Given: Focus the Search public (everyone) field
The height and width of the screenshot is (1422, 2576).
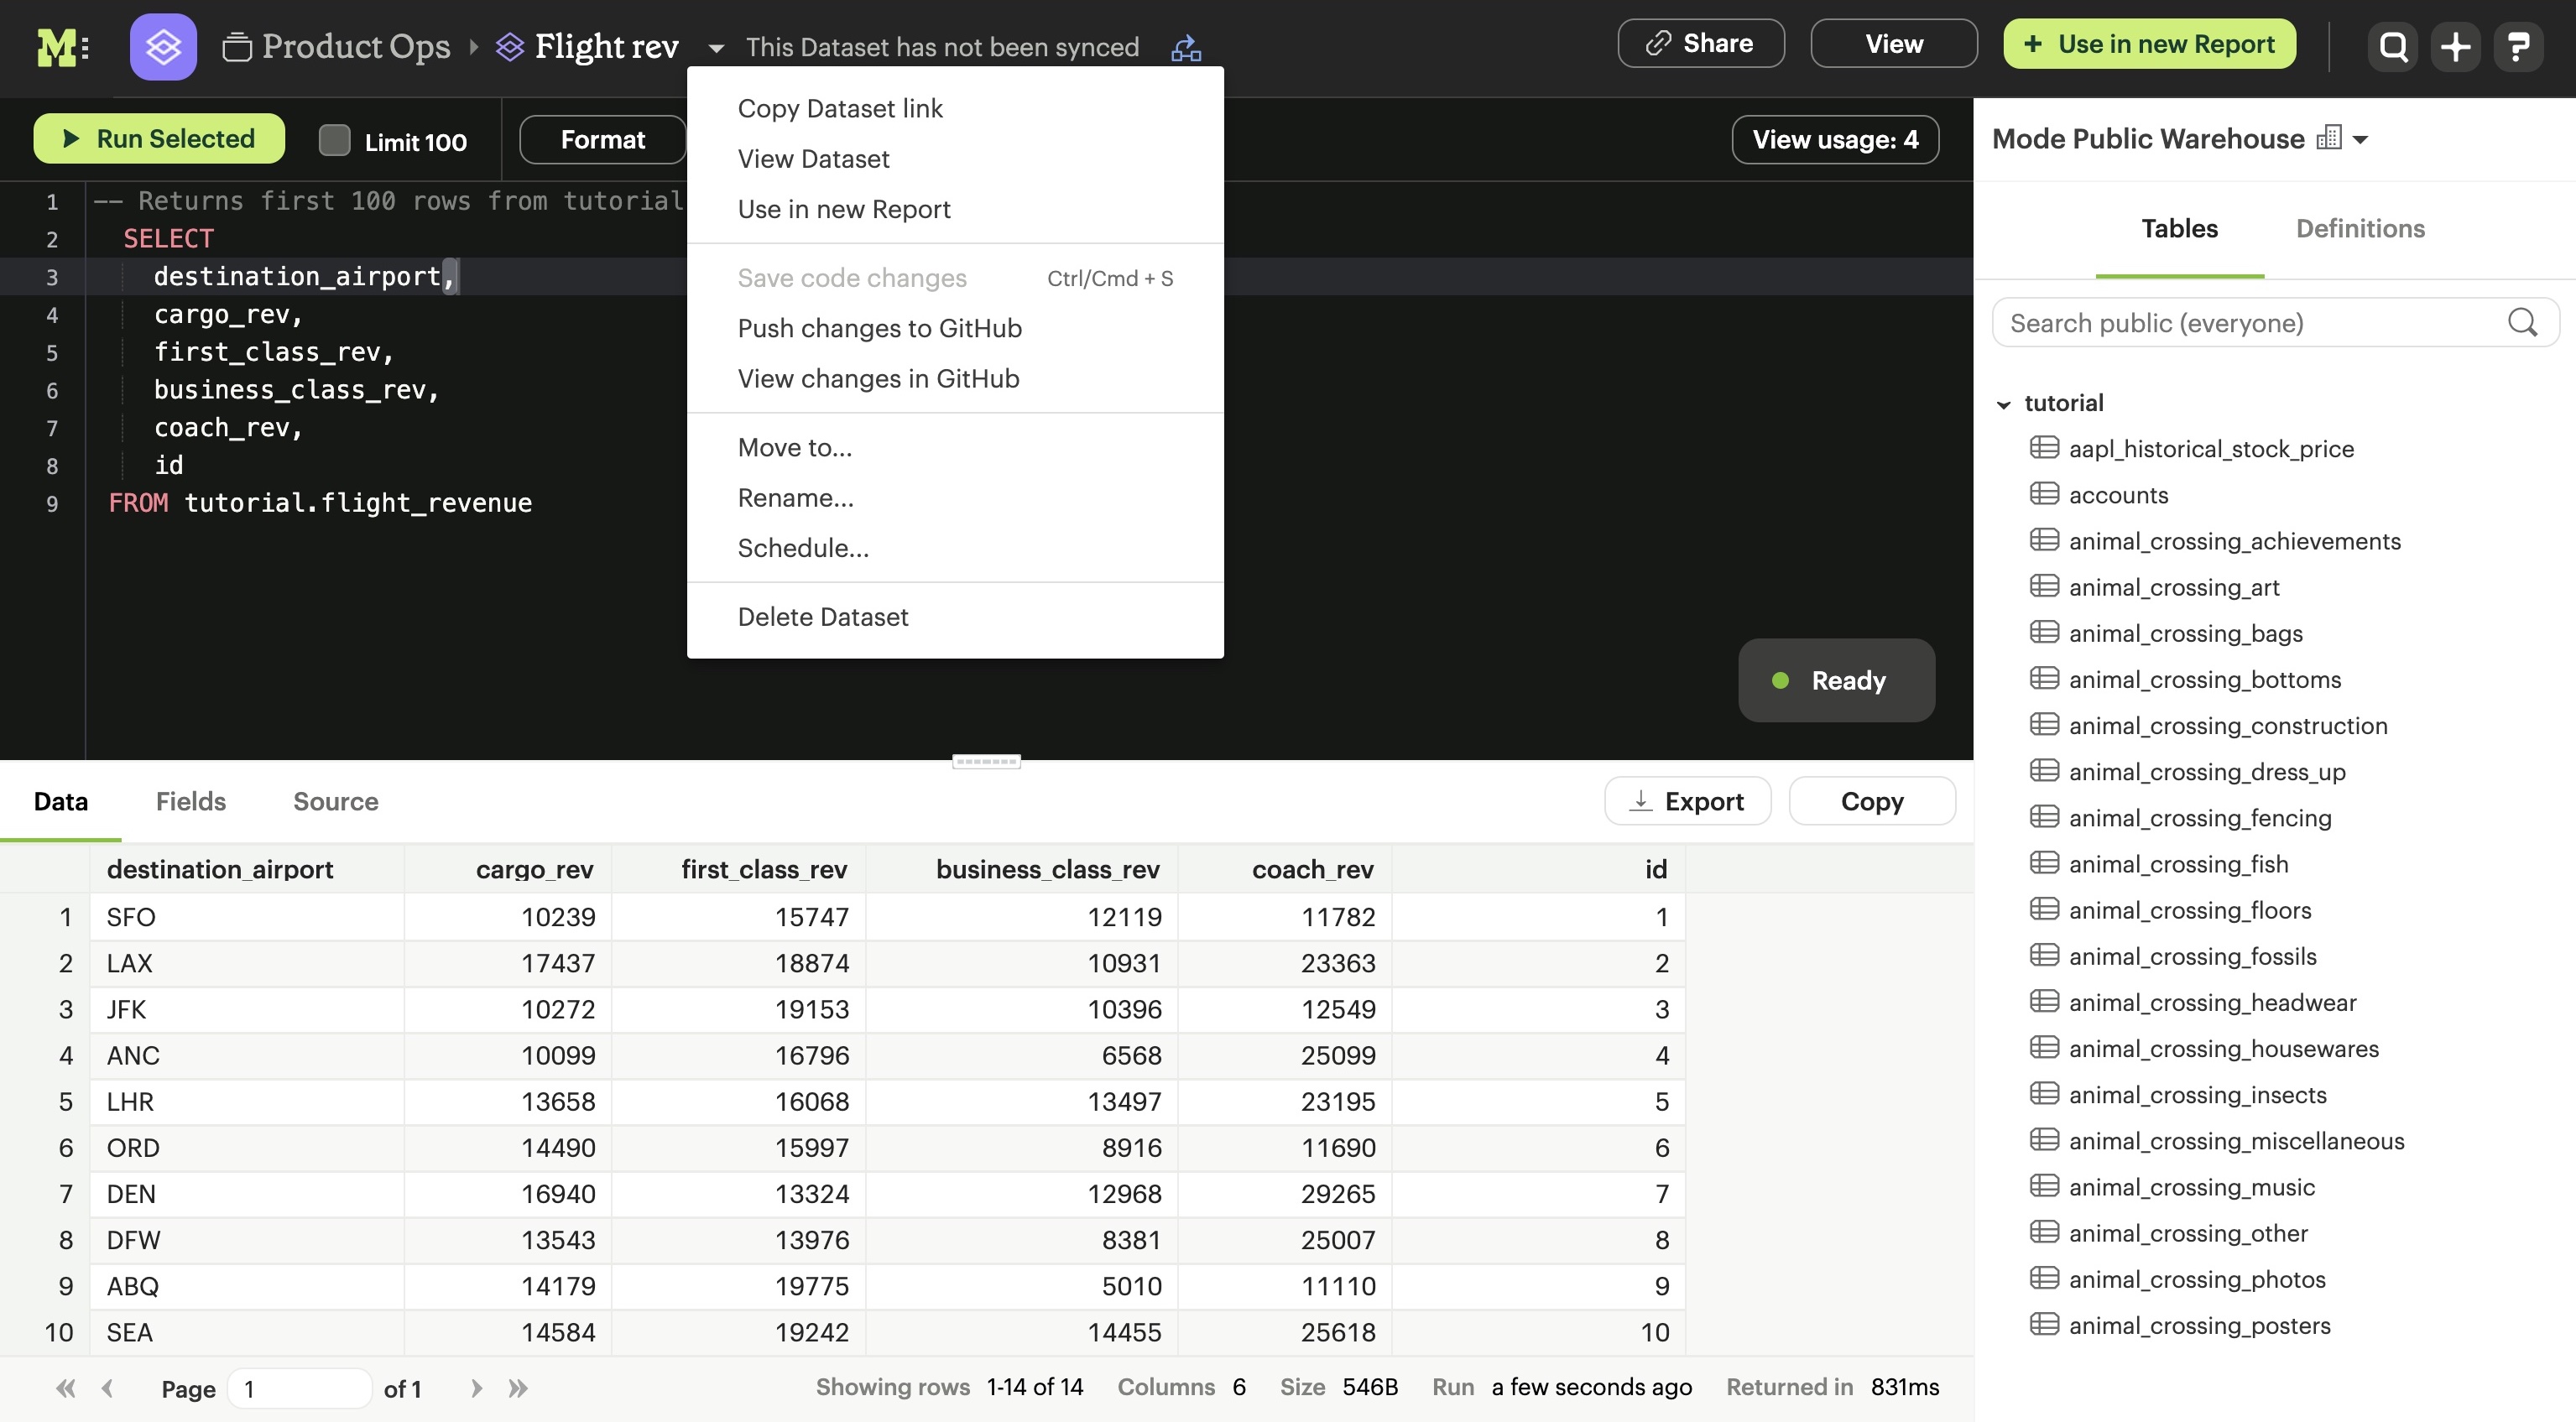Looking at the screenshot, I should coord(2276,322).
